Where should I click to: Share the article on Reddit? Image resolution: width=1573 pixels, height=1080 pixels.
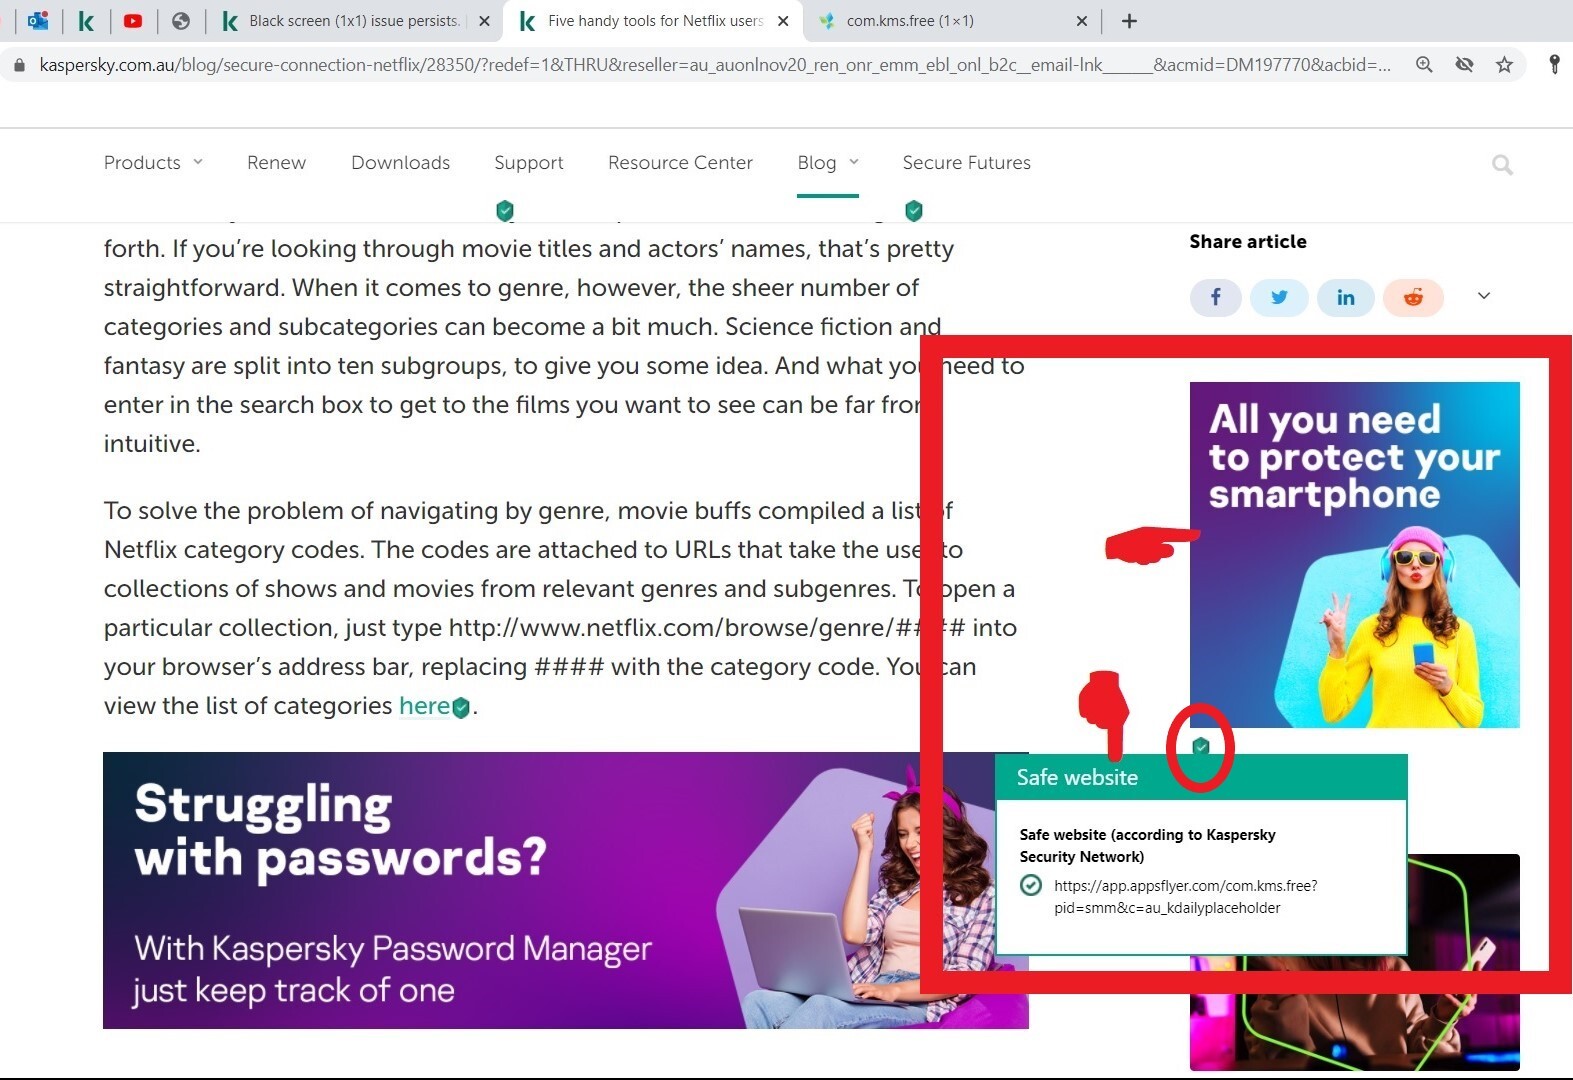click(1413, 297)
